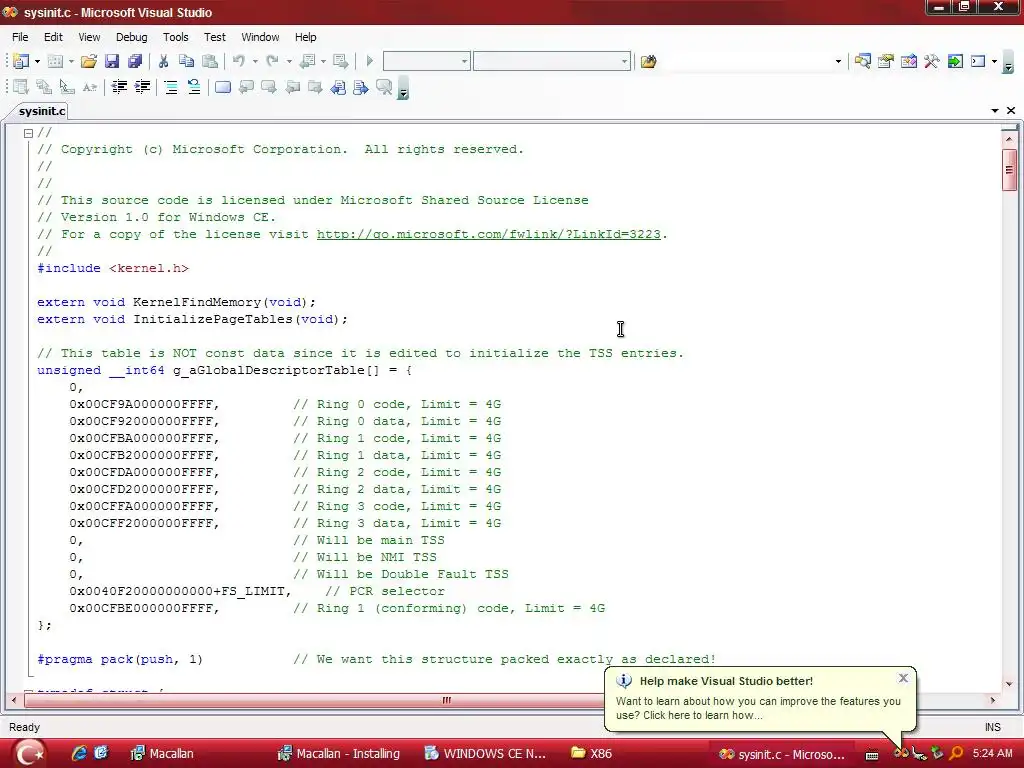Click the New Project icon
1024x768 pixels.
point(21,61)
